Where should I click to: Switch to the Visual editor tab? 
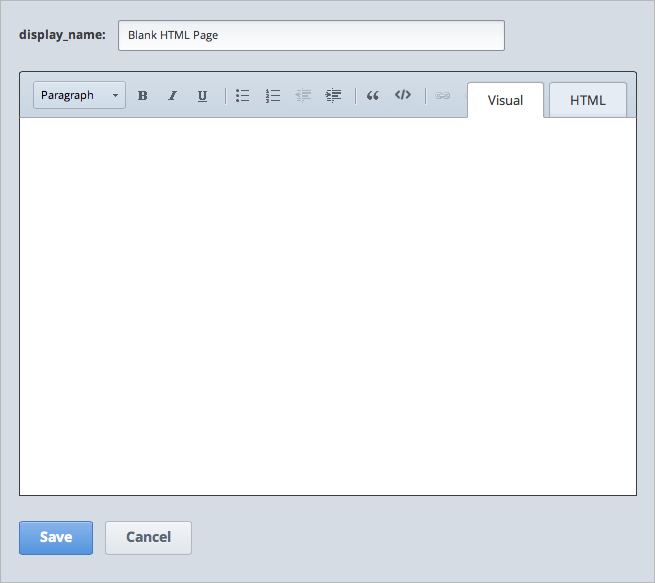(505, 100)
